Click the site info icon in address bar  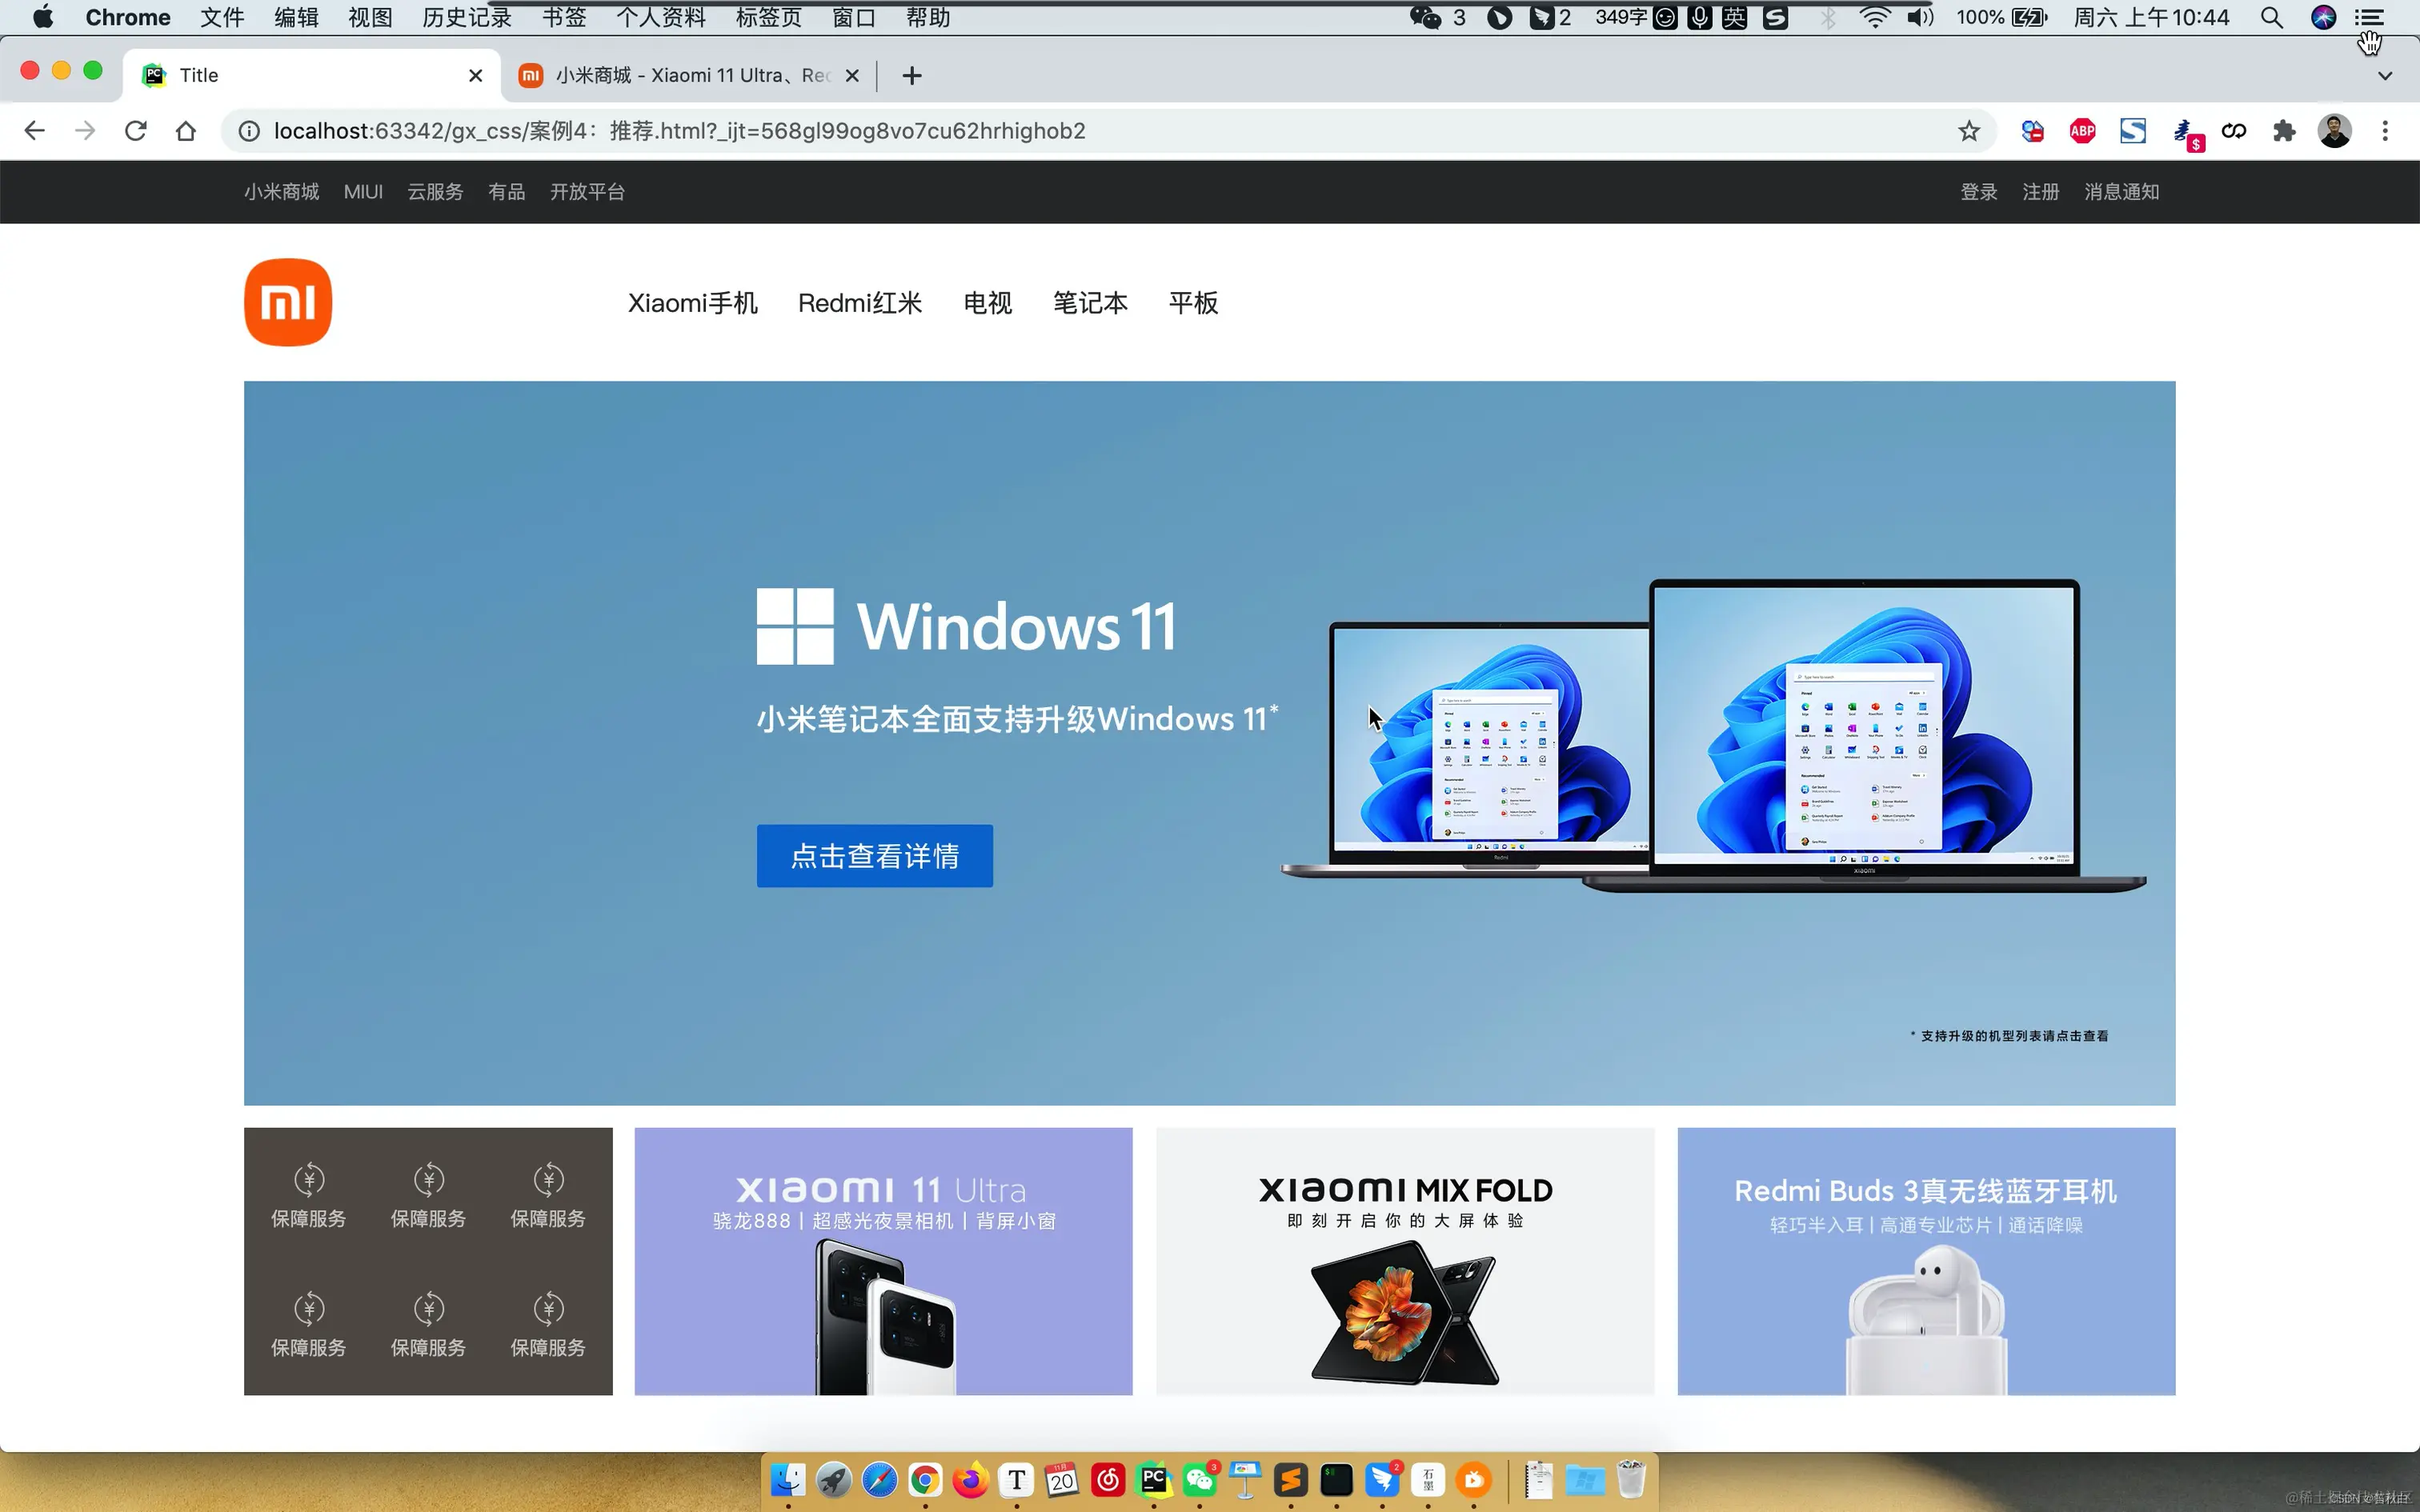click(246, 130)
